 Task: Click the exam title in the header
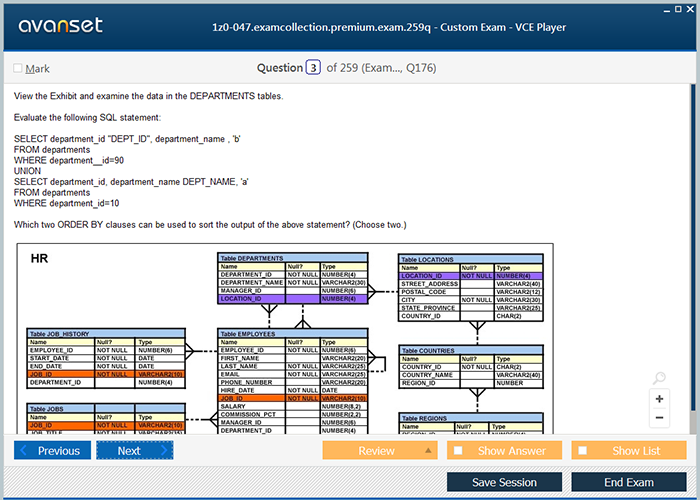tap(389, 27)
